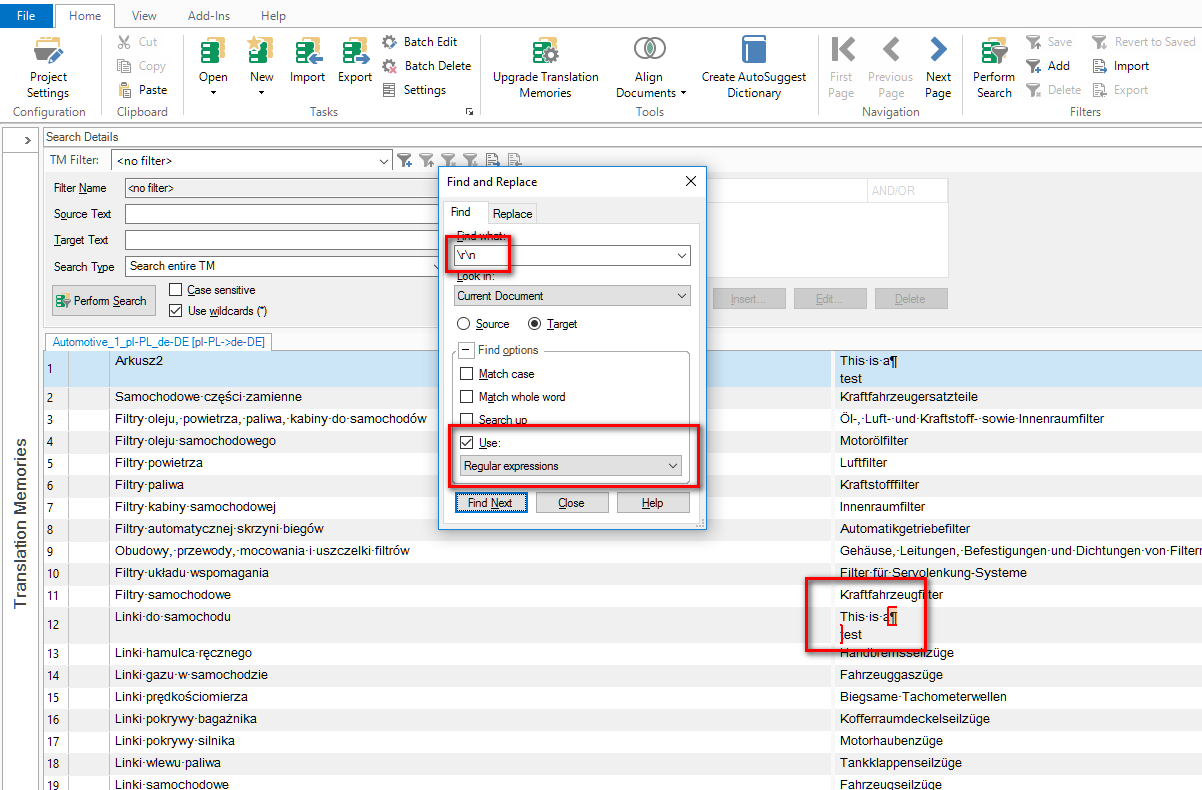Click the Create AutoSuggest Dictionary icon
The image size is (1202, 790).
[754, 51]
